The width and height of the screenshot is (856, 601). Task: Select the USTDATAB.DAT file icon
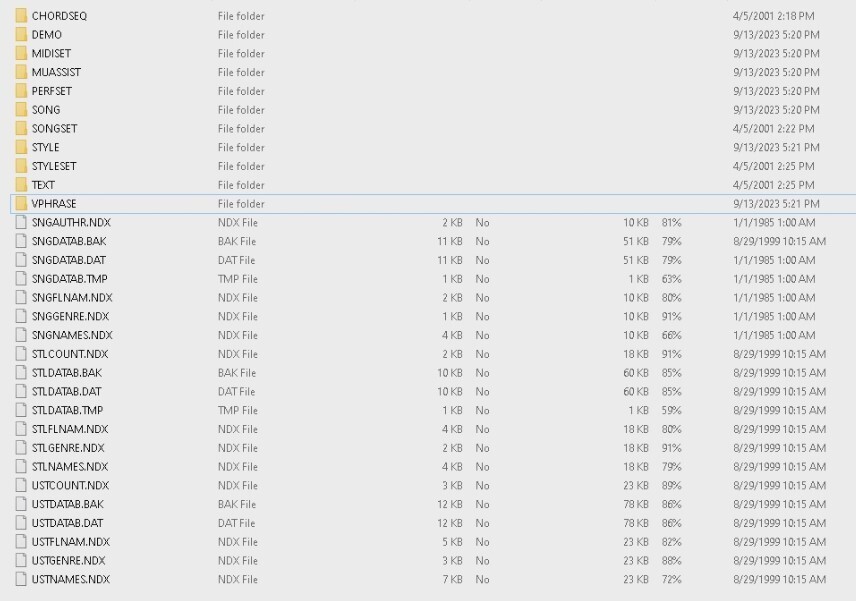21,523
